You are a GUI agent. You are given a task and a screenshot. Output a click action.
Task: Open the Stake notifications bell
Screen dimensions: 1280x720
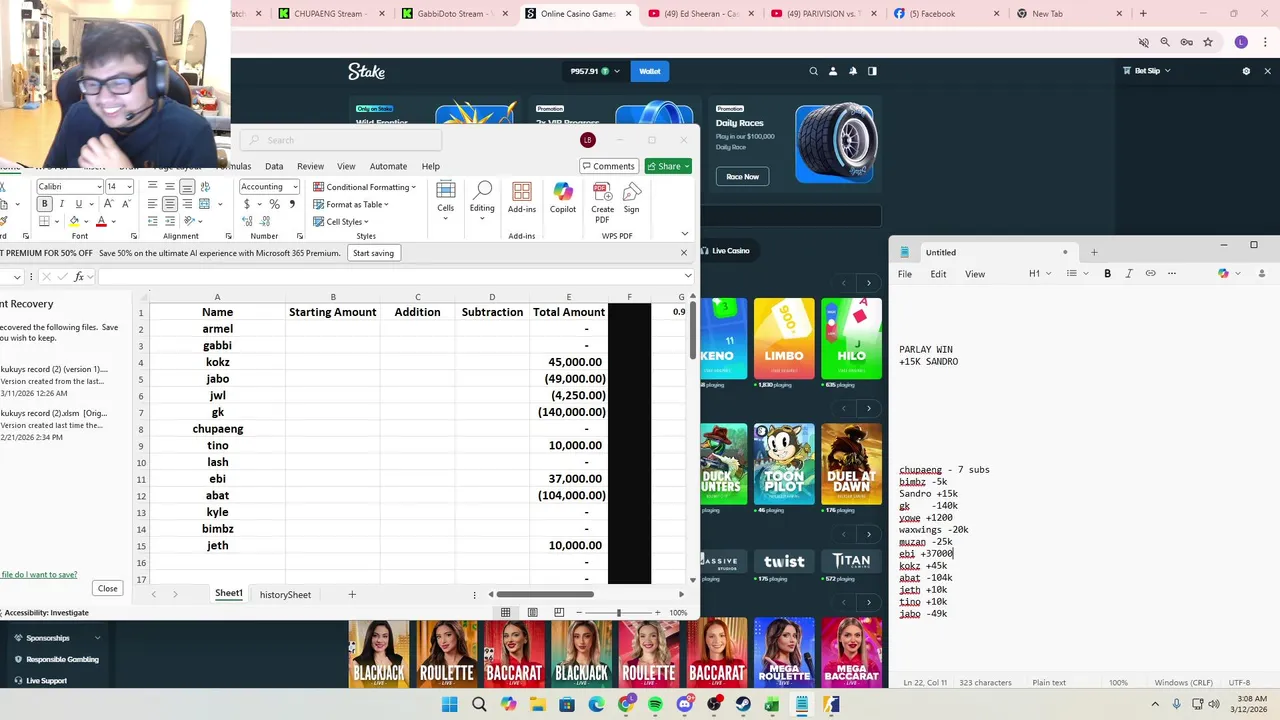point(852,71)
